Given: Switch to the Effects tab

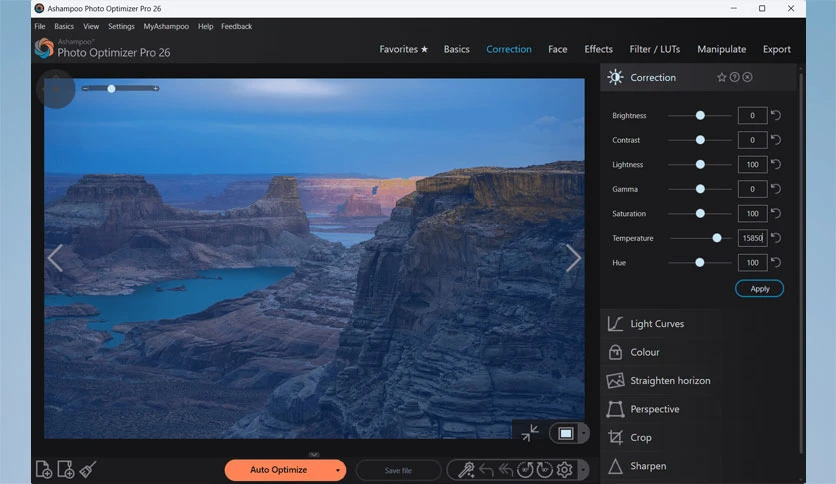Looking at the screenshot, I should (x=598, y=49).
